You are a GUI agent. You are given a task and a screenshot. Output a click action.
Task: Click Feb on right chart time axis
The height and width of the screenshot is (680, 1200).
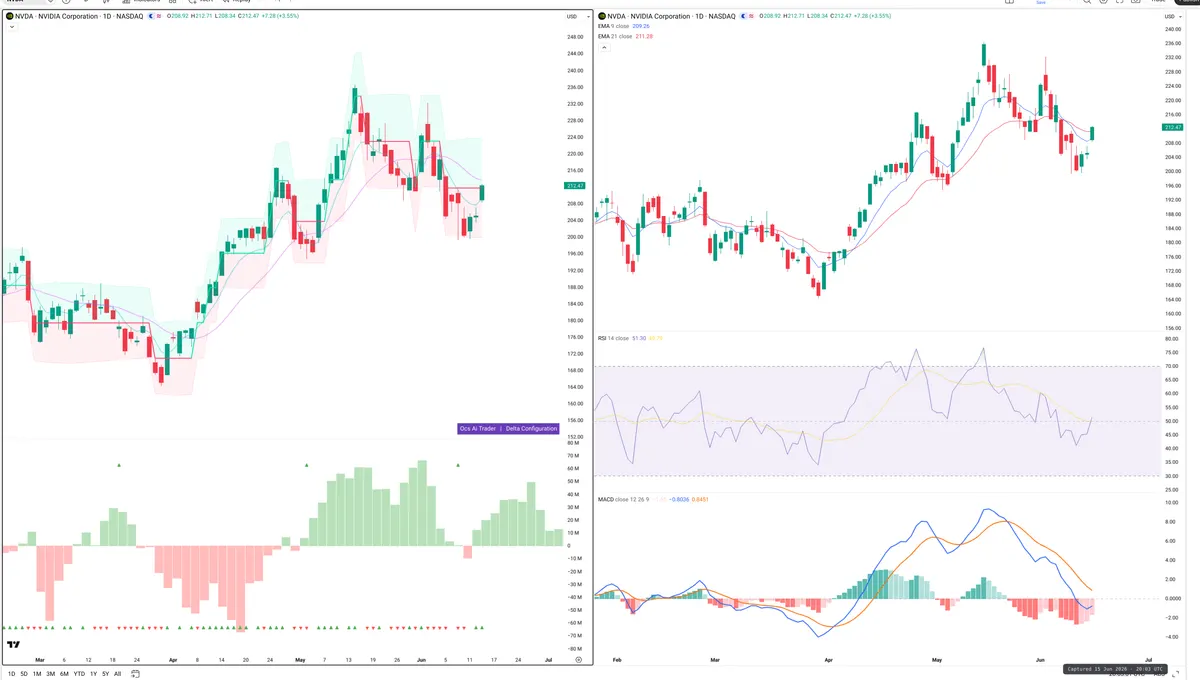point(617,662)
